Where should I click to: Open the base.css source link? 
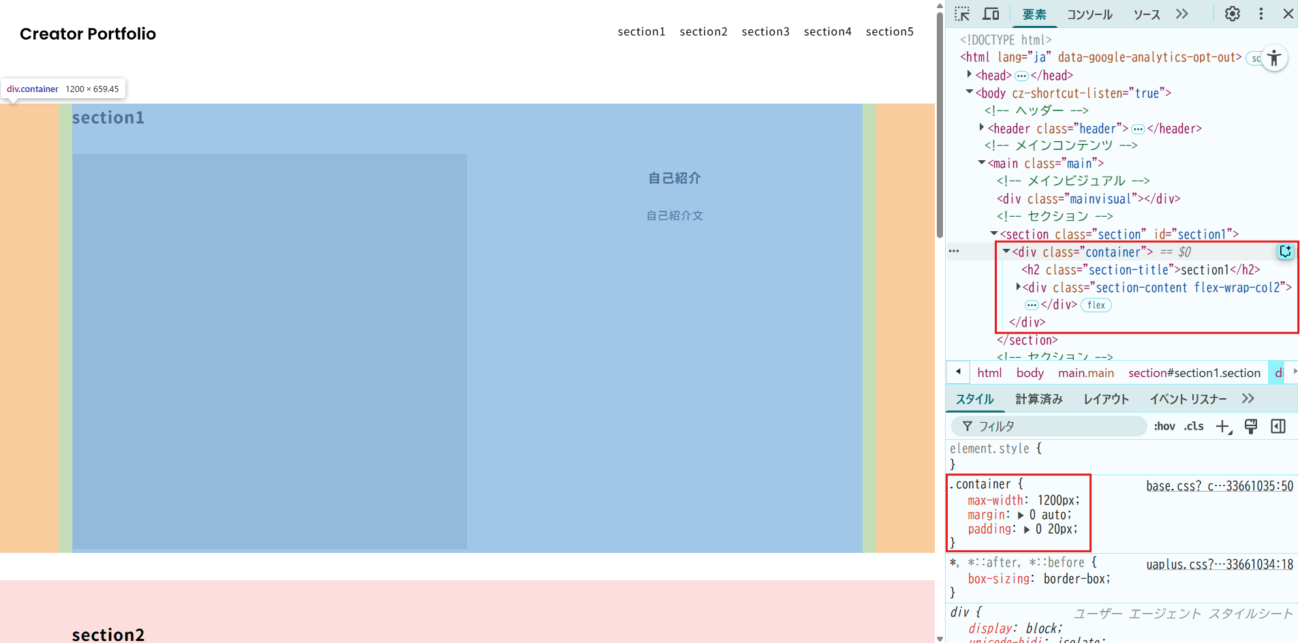pyautogui.click(x=1219, y=486)
